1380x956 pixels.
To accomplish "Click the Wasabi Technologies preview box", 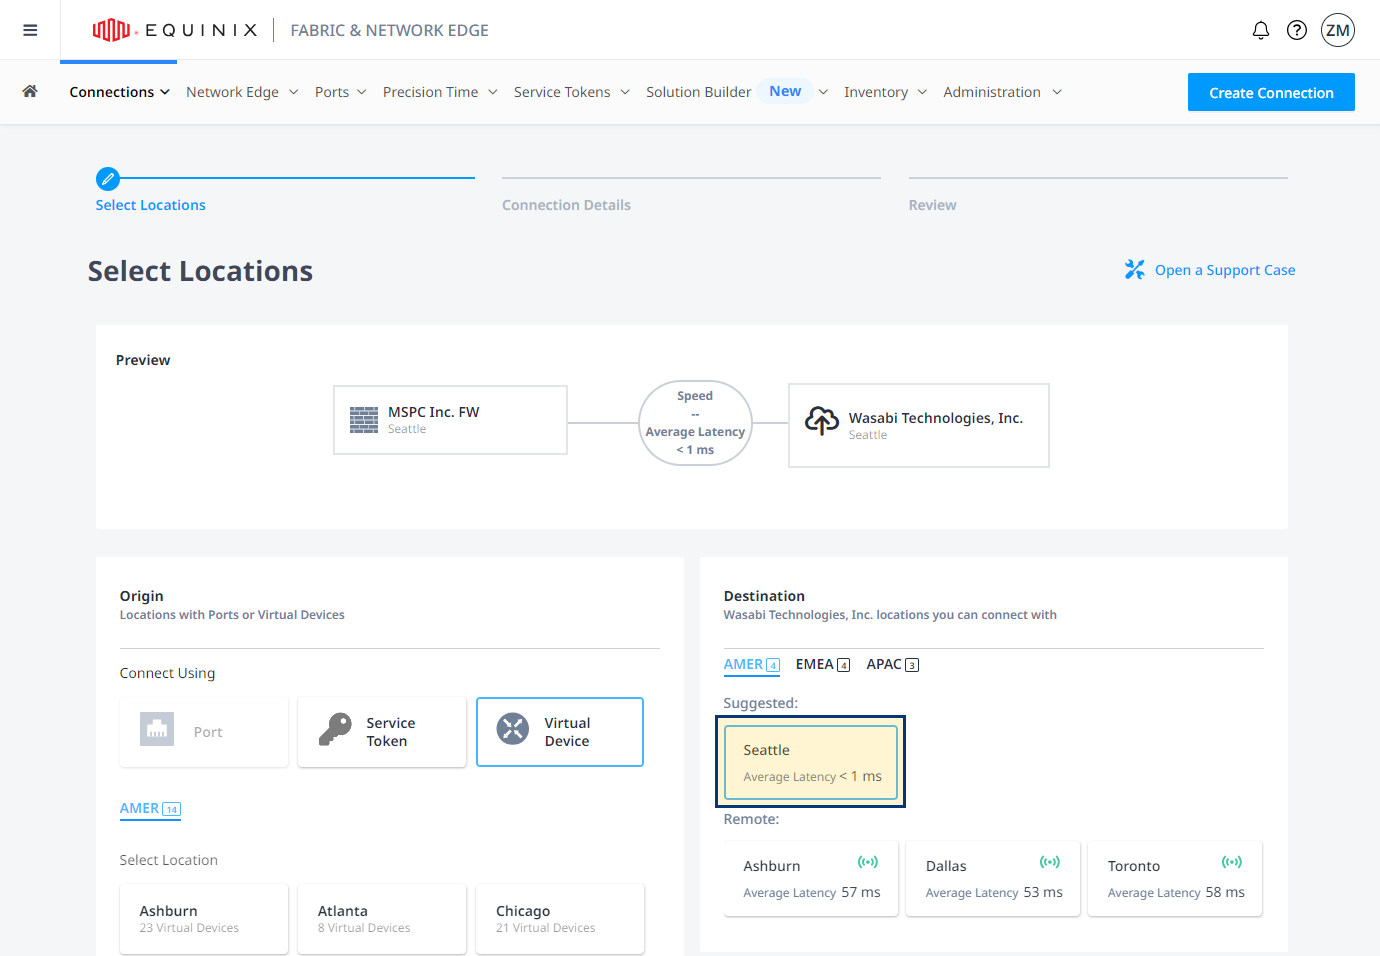I will point(919,425).
